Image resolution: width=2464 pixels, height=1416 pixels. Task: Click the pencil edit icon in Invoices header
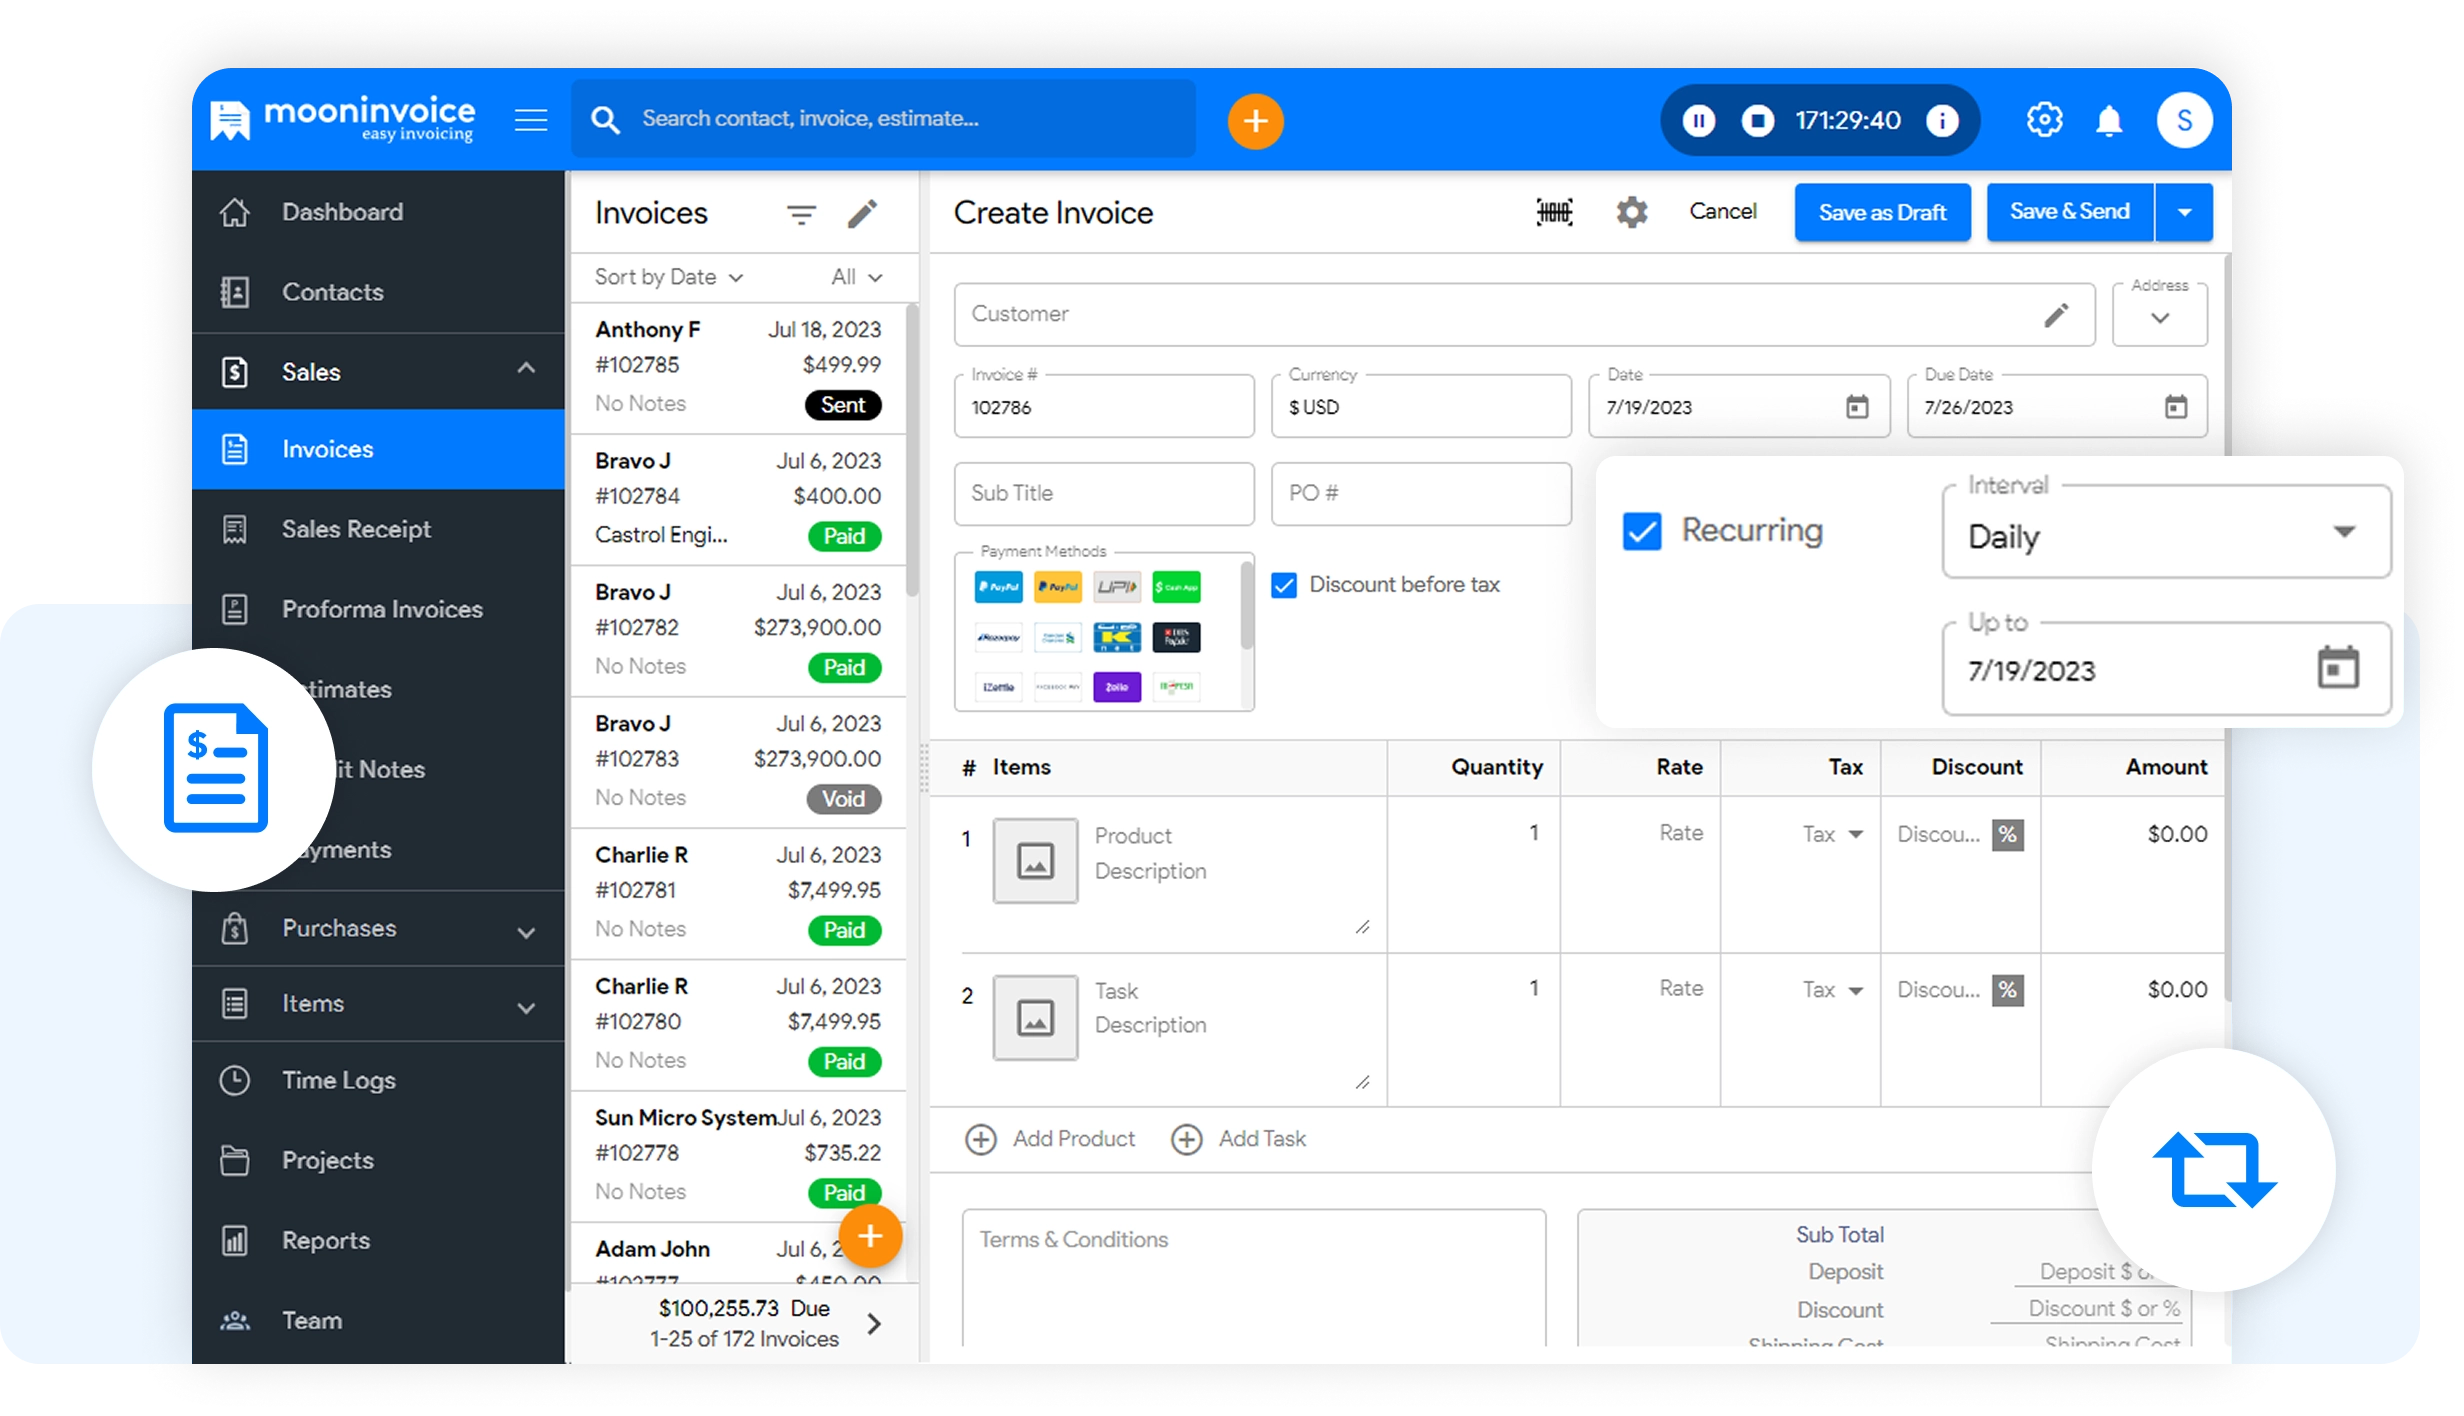[862, 214]
